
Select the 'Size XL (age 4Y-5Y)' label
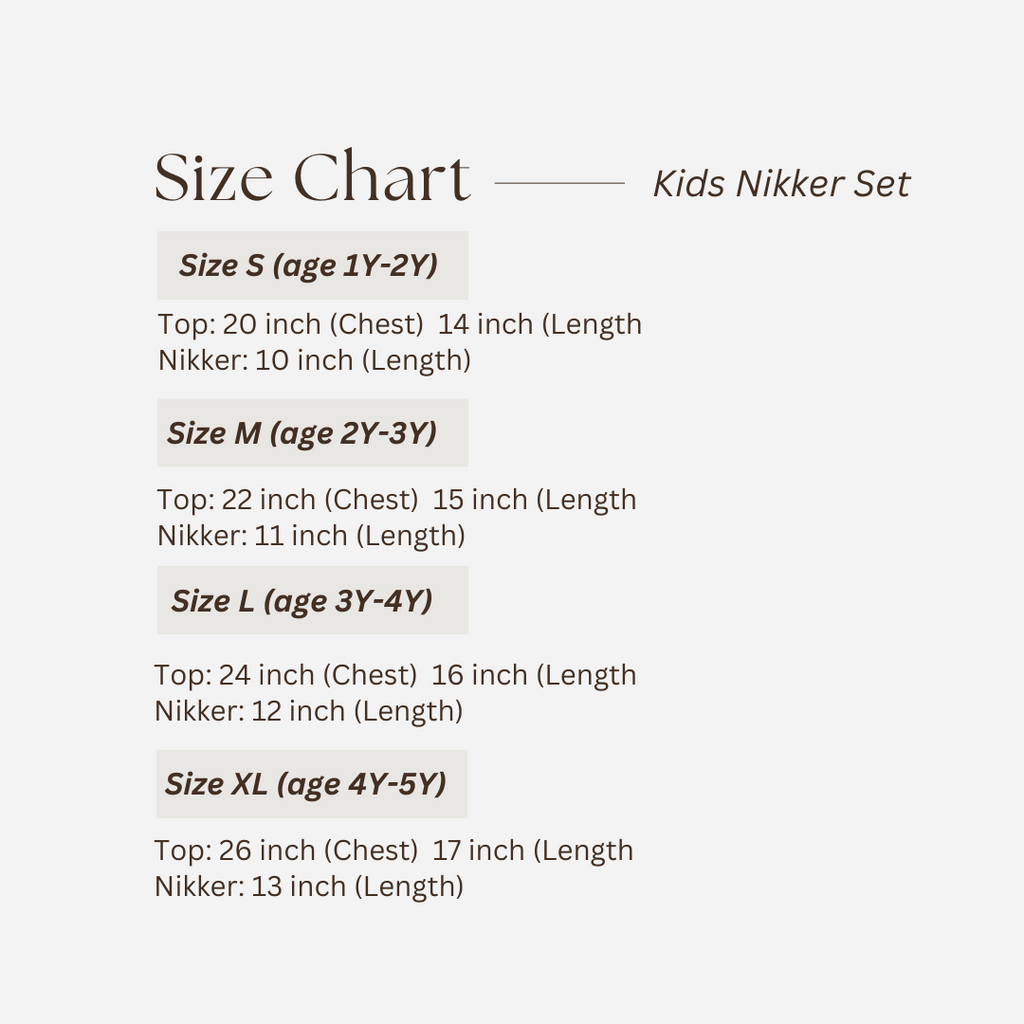(x=306, y=784)
